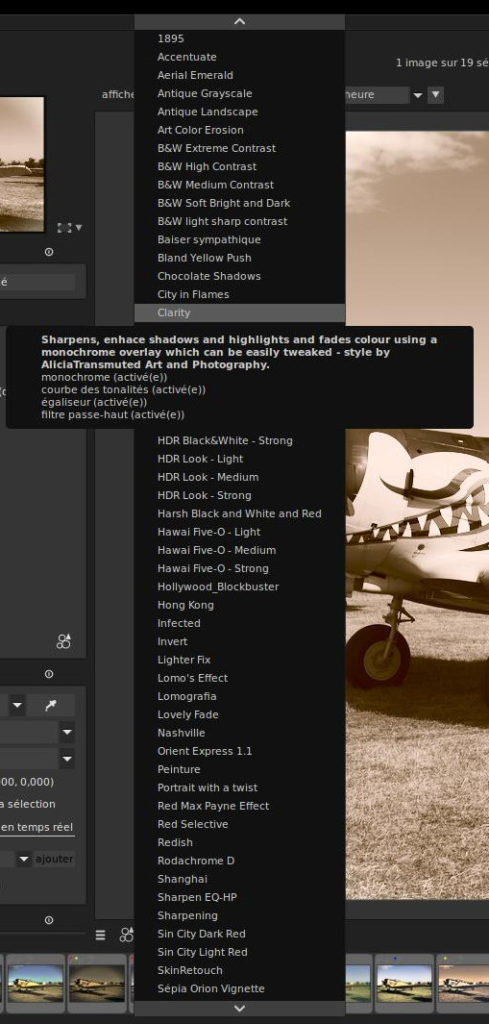The width and height of the screenshot is (489, 1024).
Task: Click the 'en temps réel' option
Action: (37, 827)
